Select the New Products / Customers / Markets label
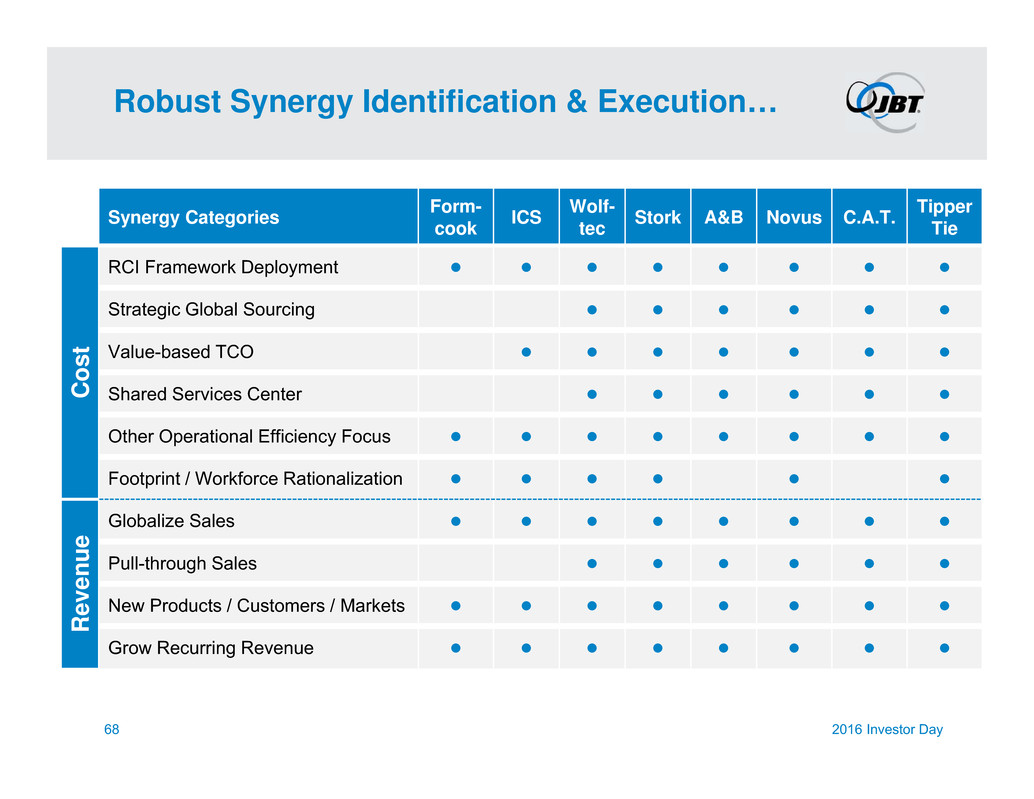Viewport: 1034px width, 799px height. coord(256,606)
